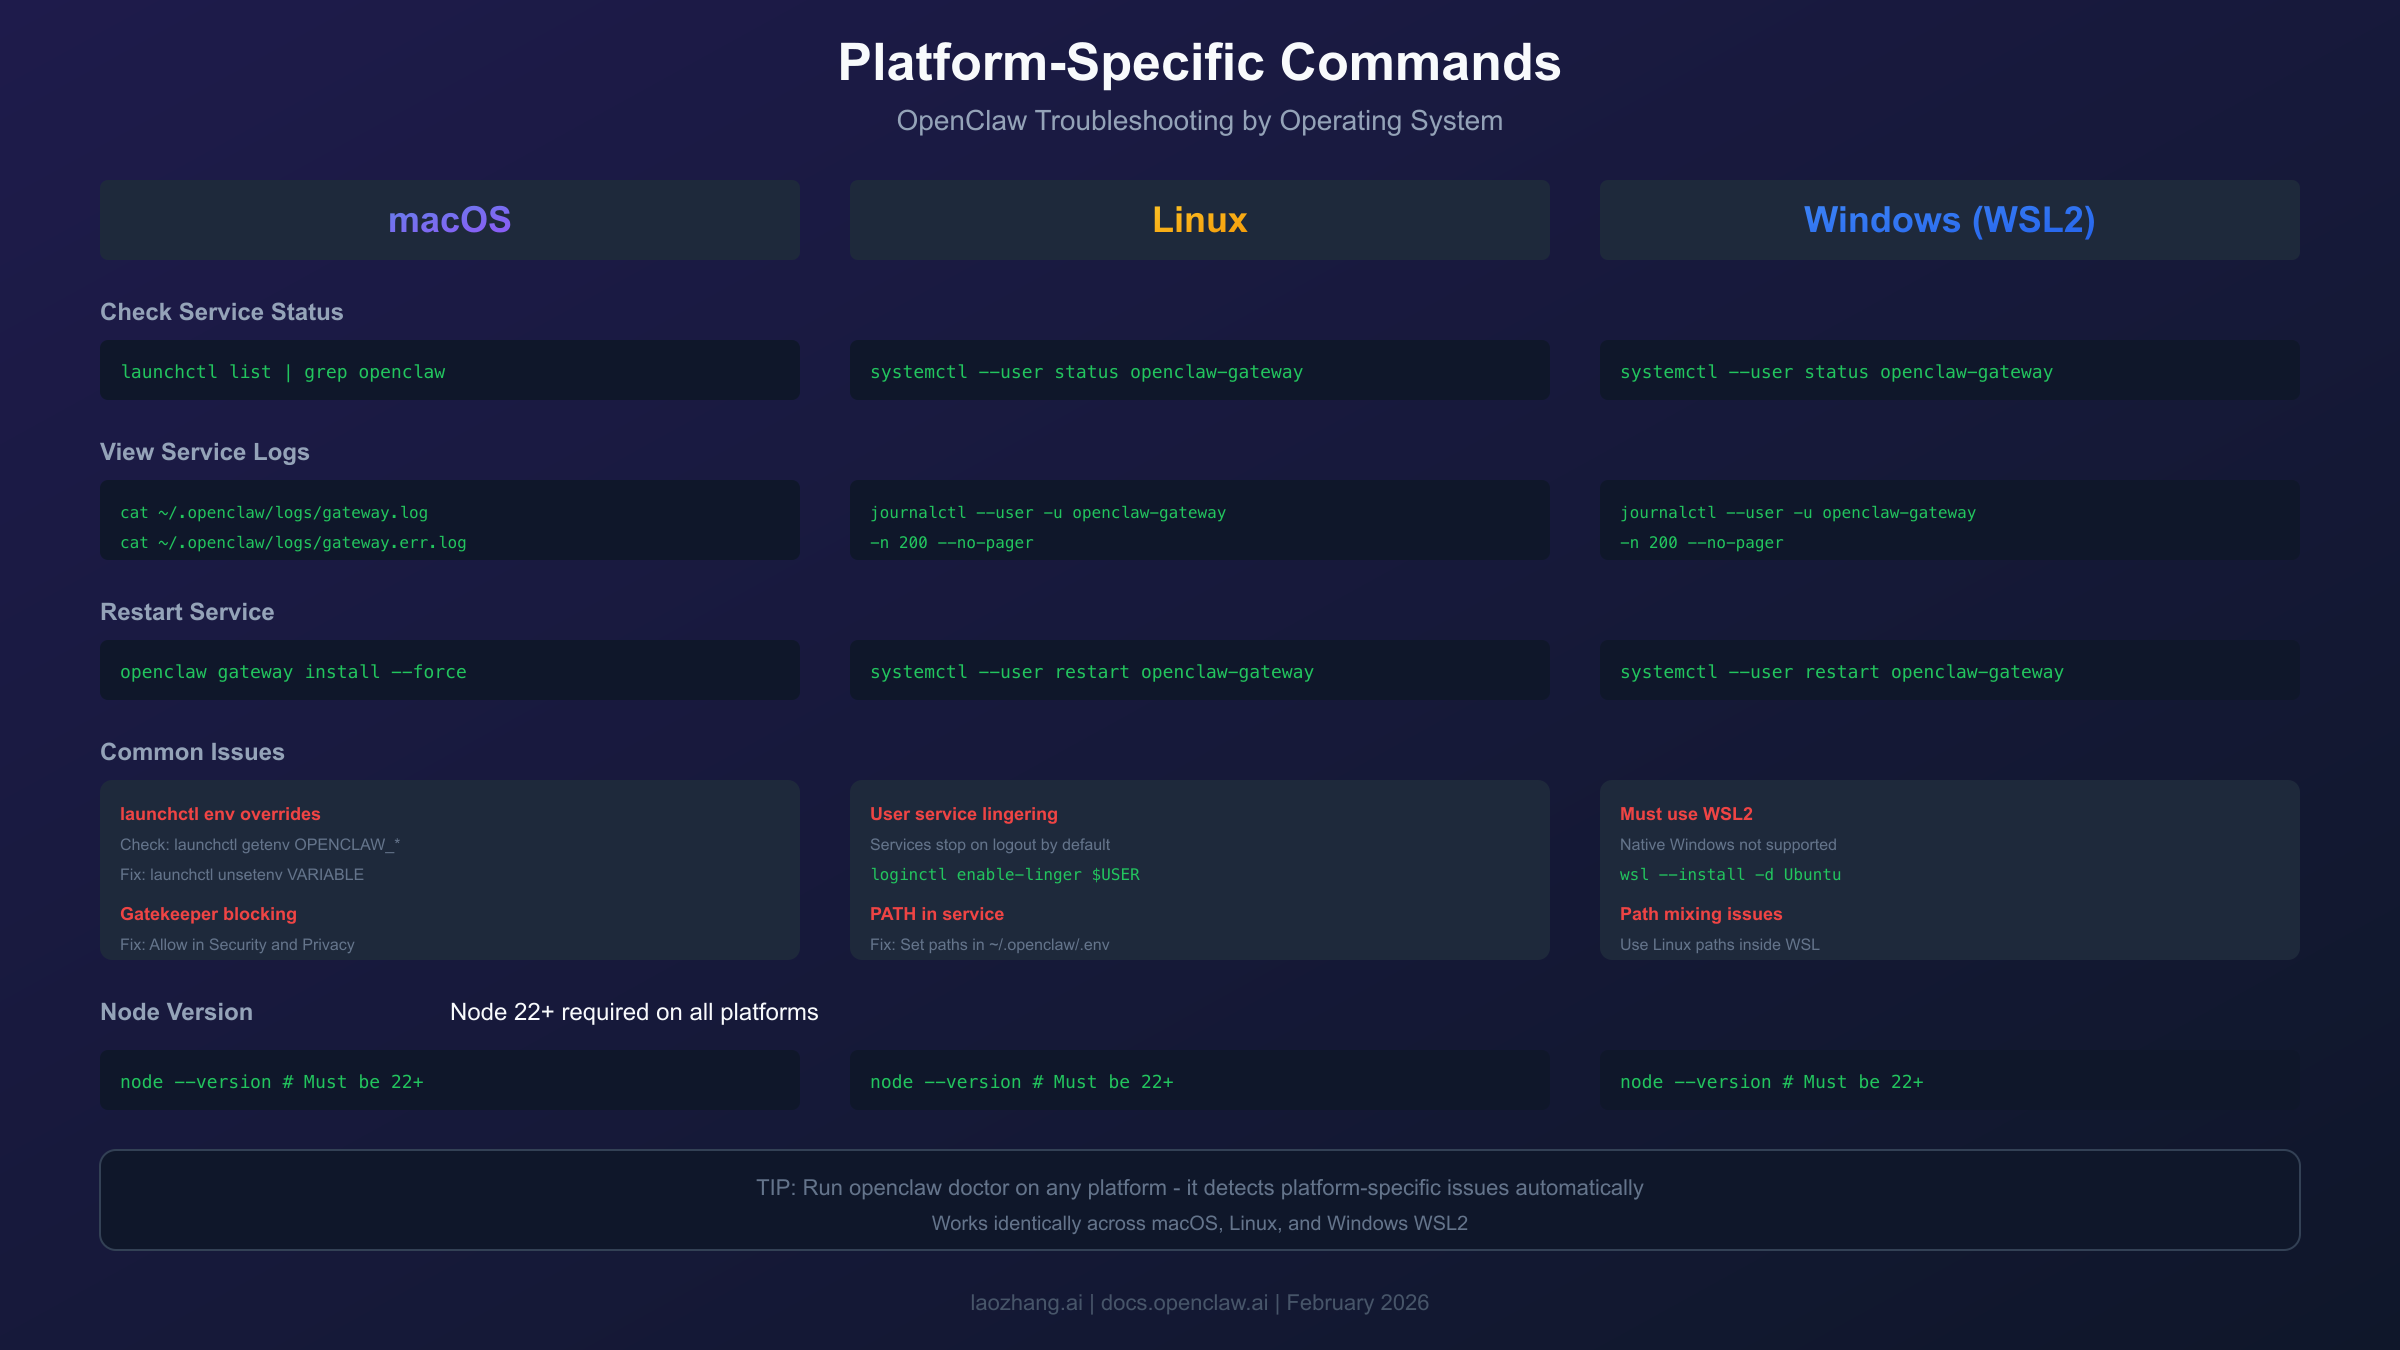Image resolution: width=2400 pixels, height=1350 pixels.
Task: Select the launchctl env overrides issue
Action: (220, 814)
